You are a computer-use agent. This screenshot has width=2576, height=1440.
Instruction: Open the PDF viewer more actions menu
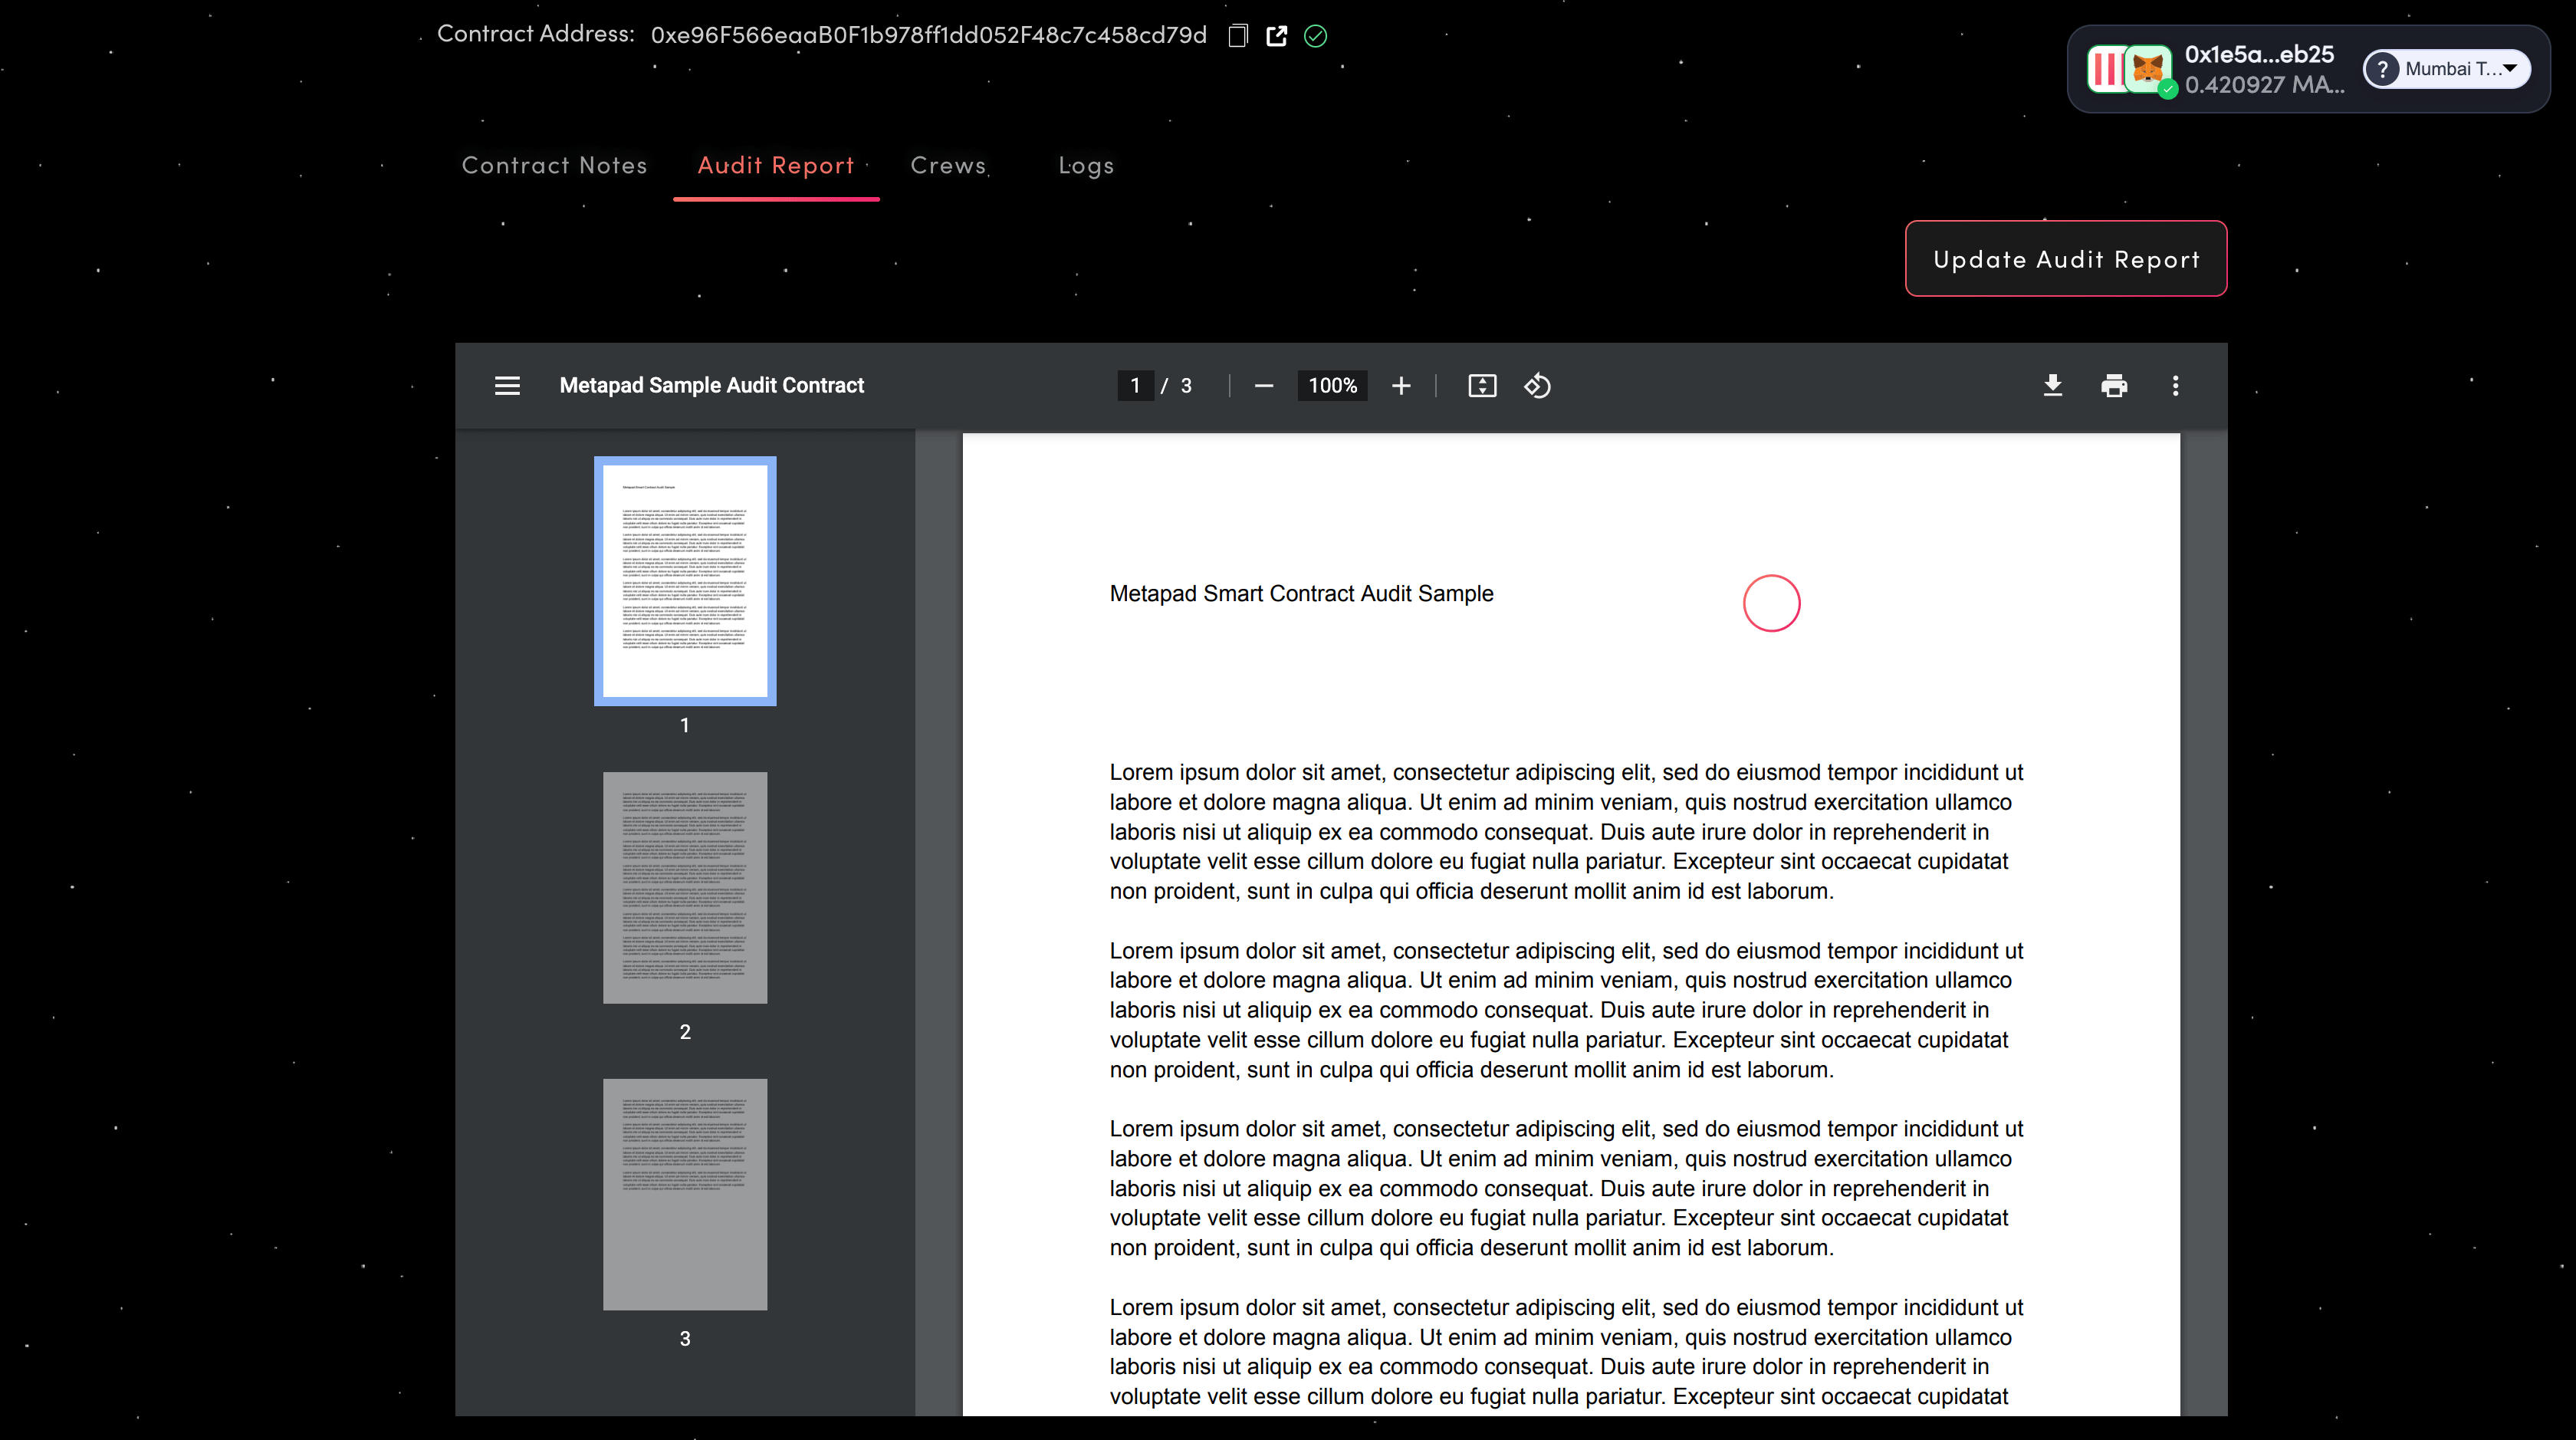tap(2174, 386)
